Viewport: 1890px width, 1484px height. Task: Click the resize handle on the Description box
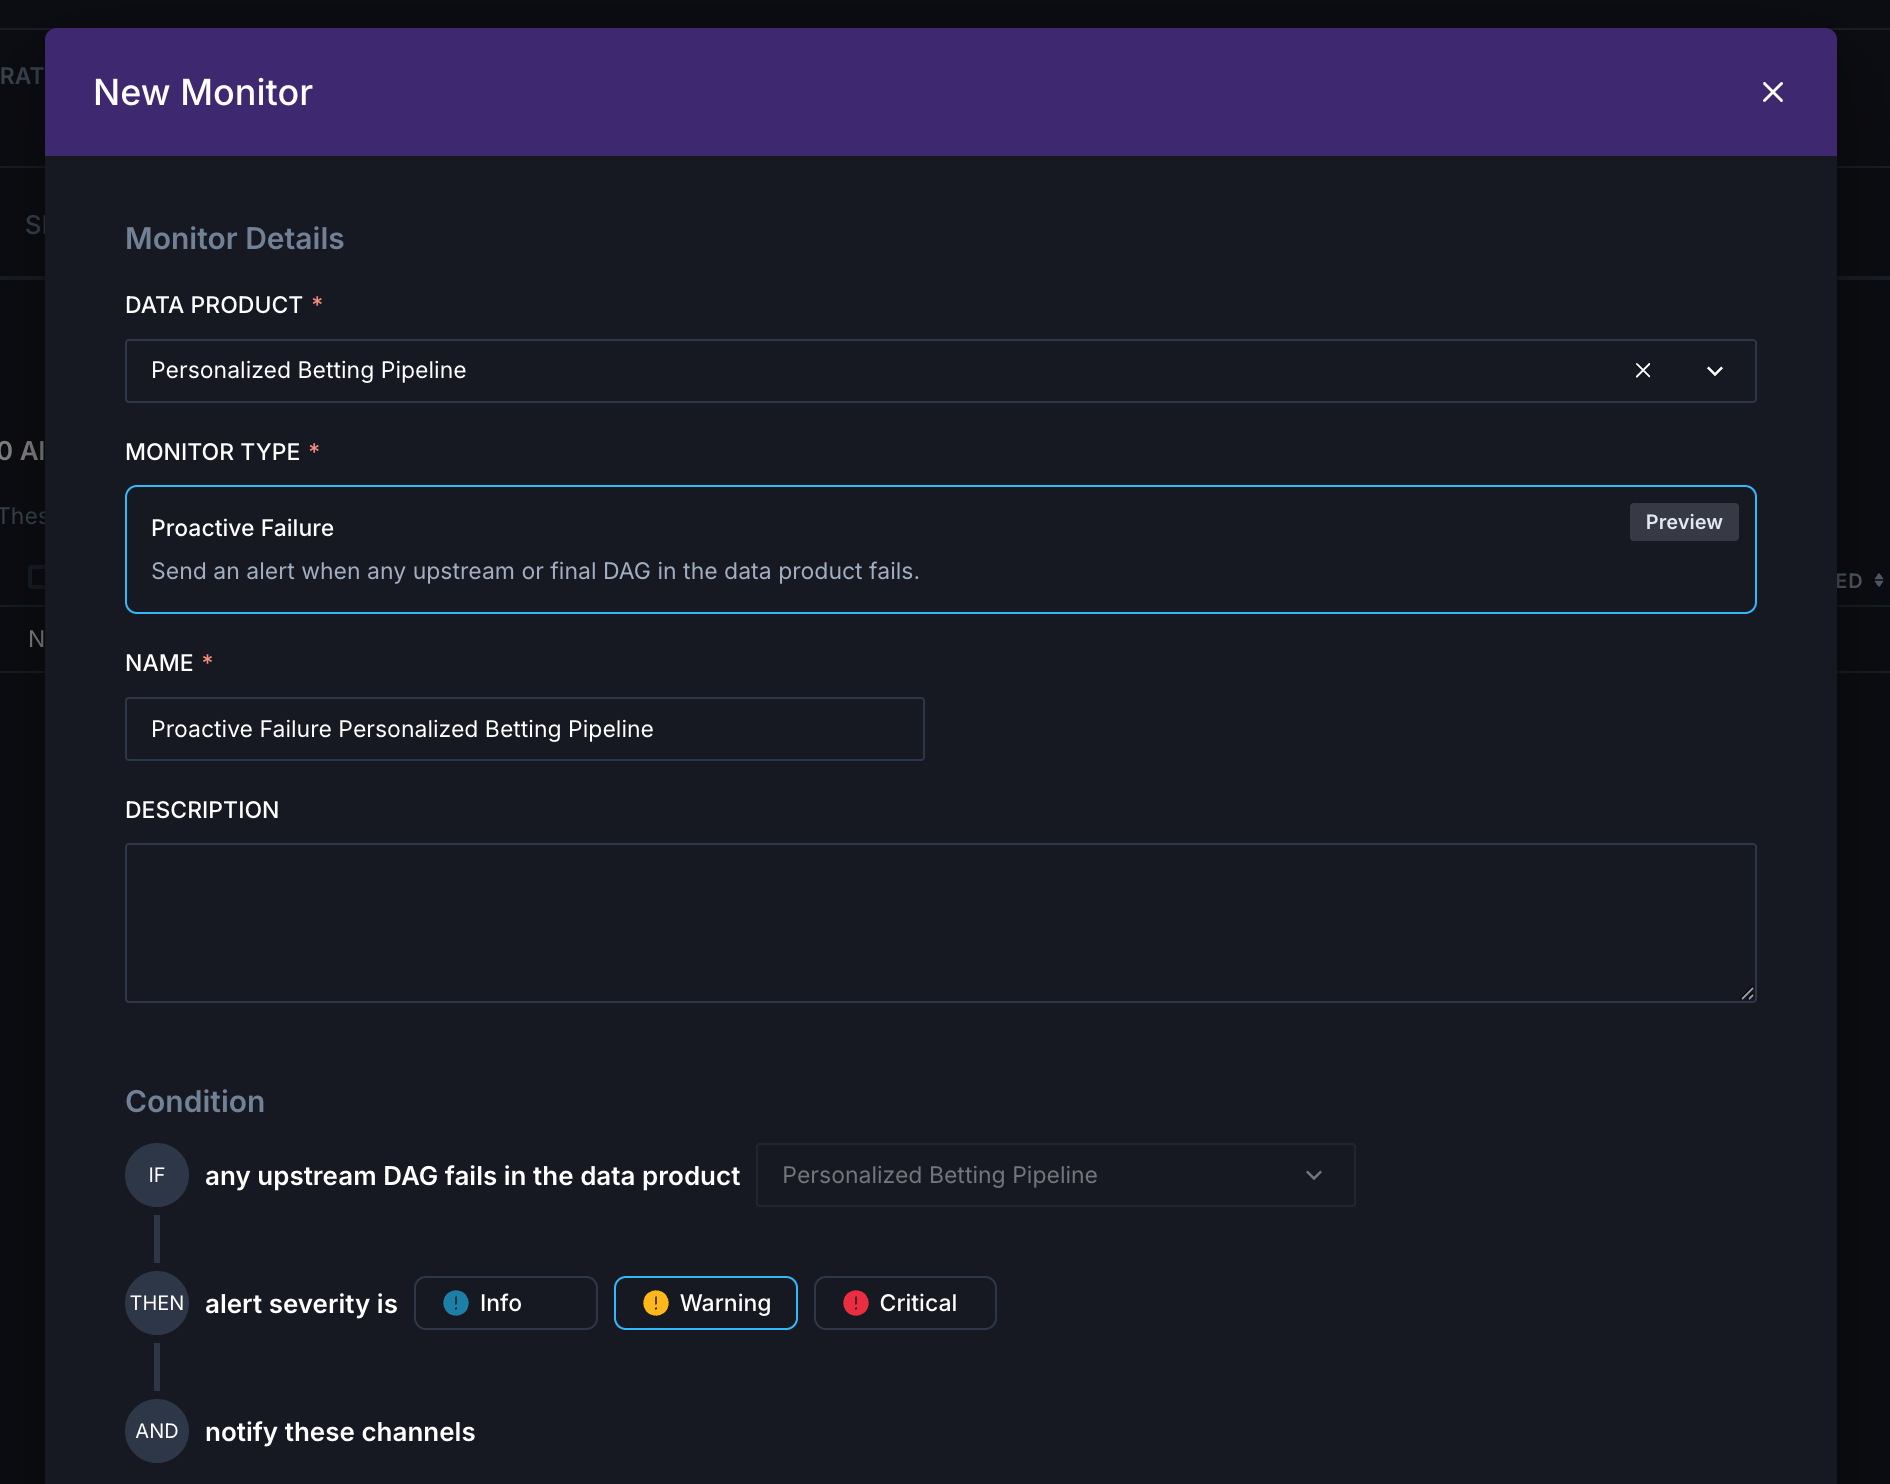1748,992
